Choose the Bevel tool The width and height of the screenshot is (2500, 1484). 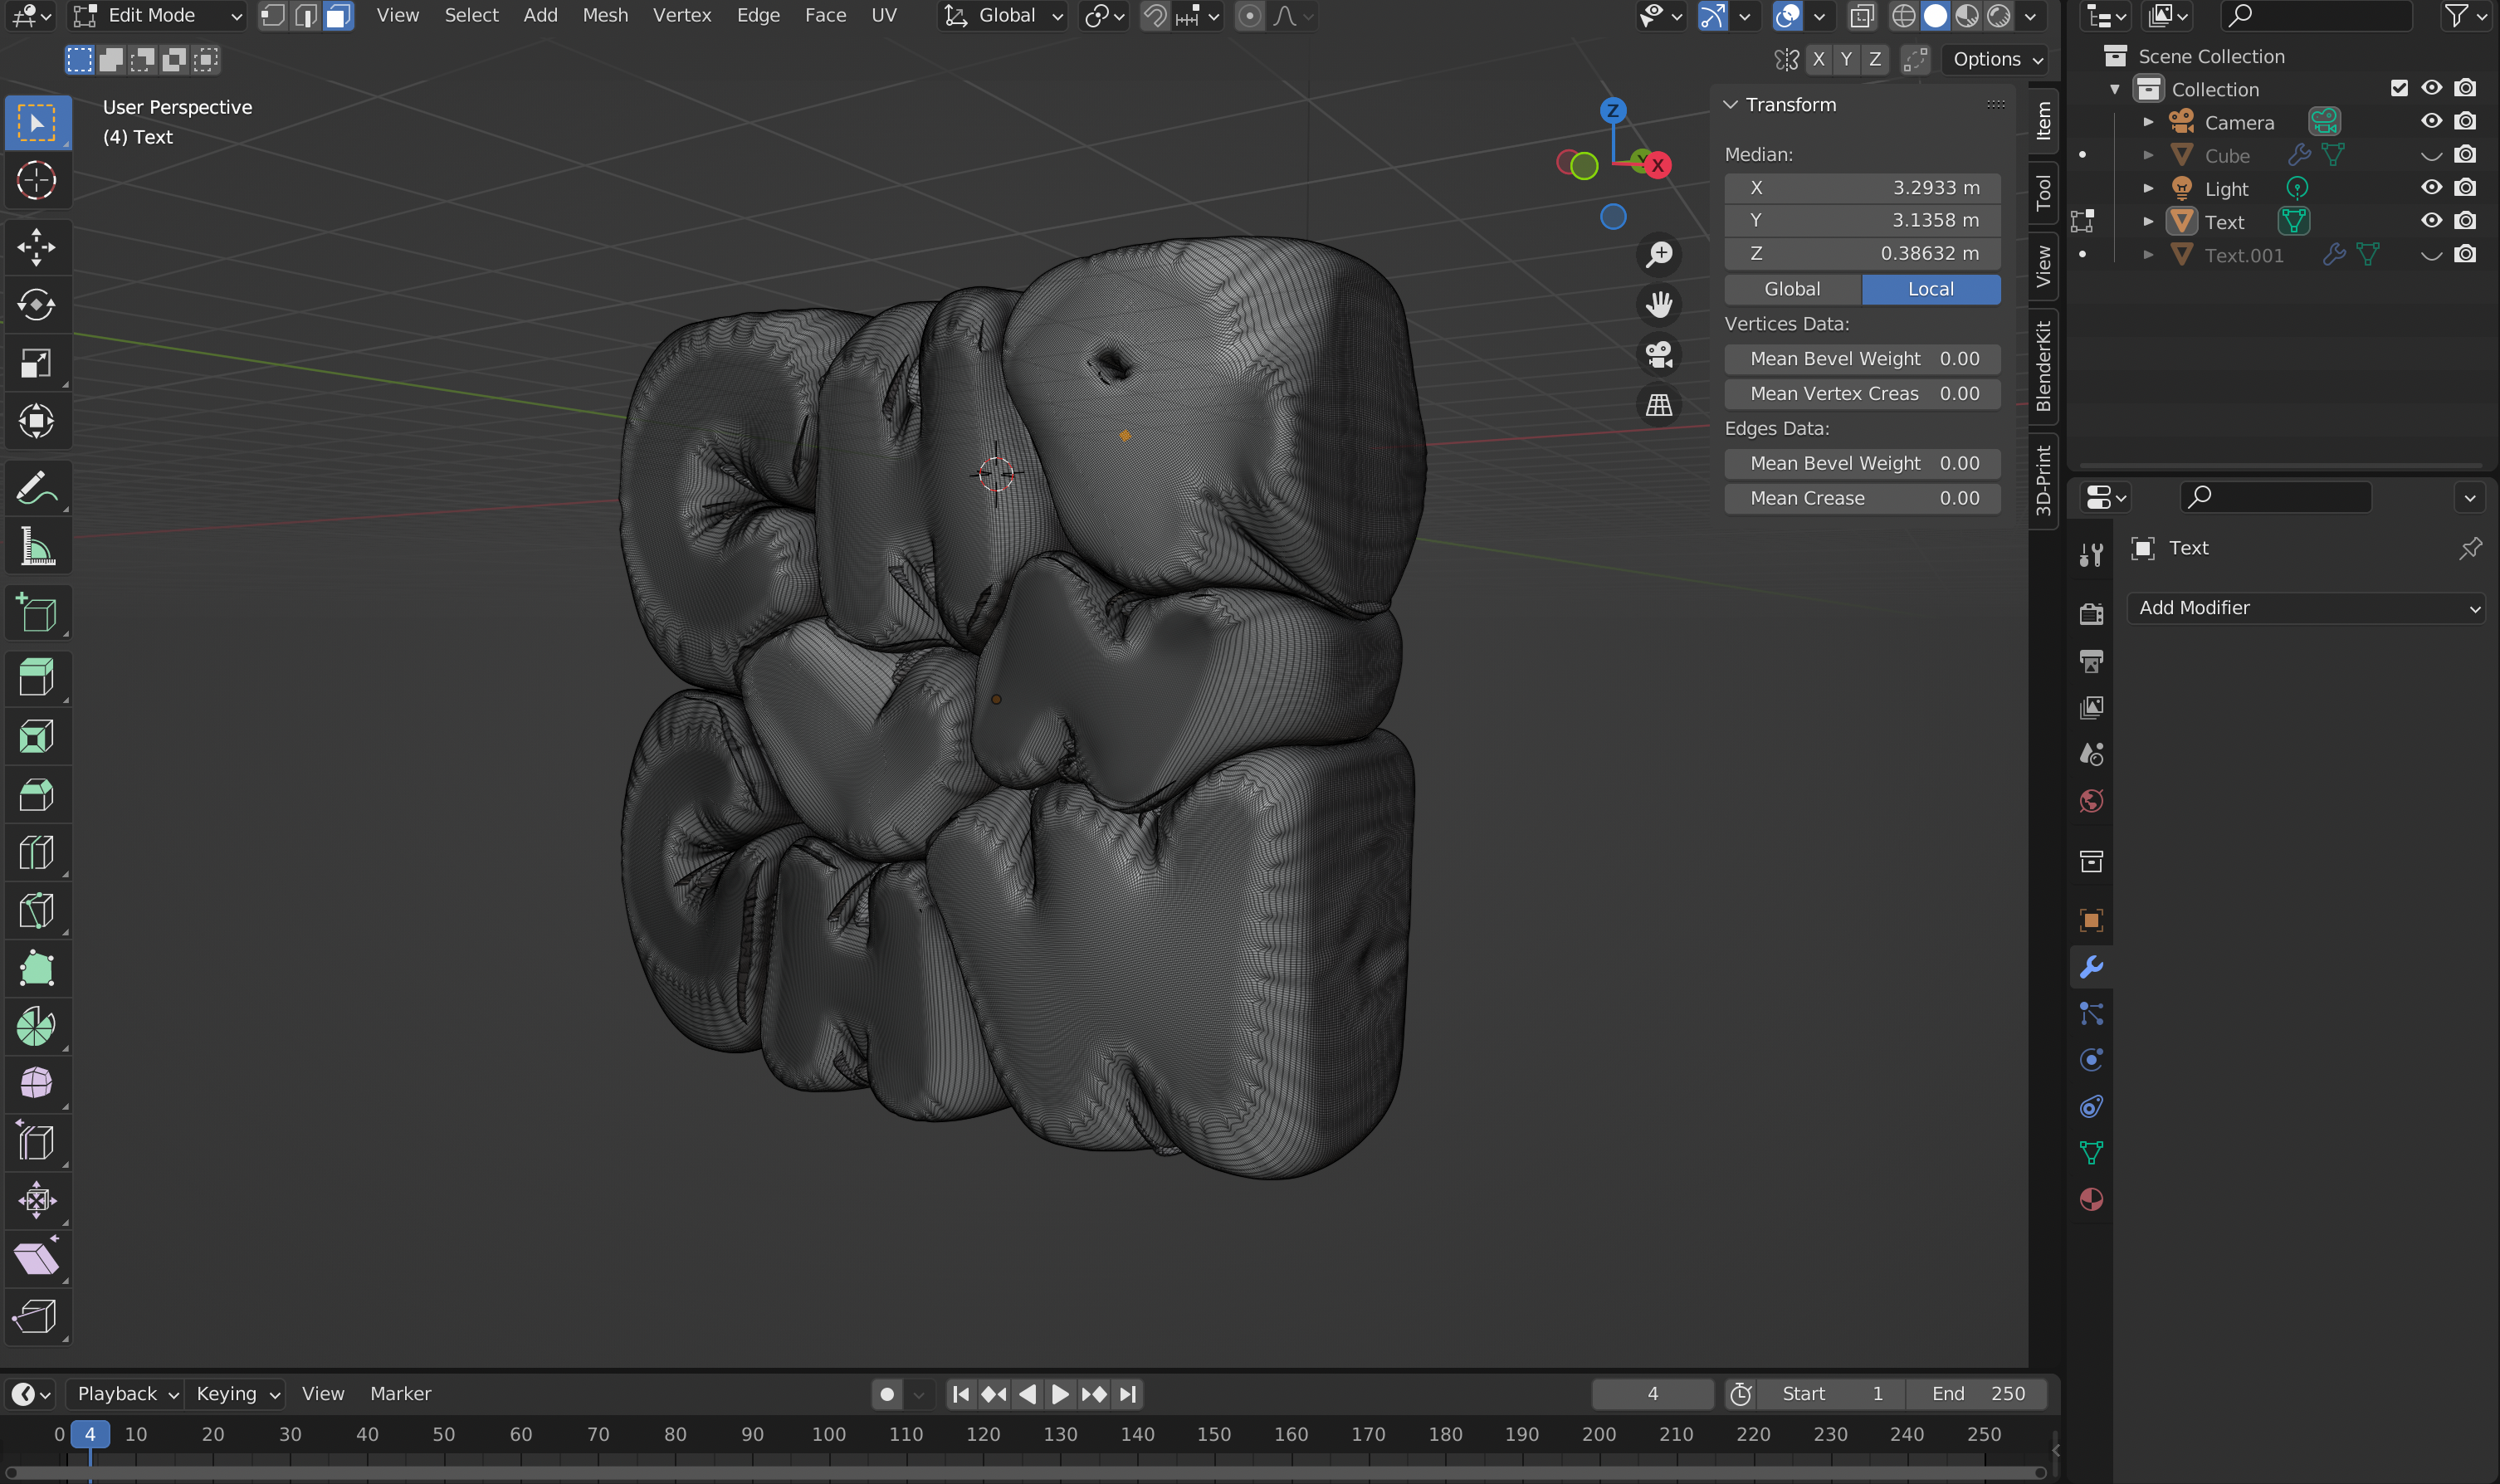pos(37,795)
